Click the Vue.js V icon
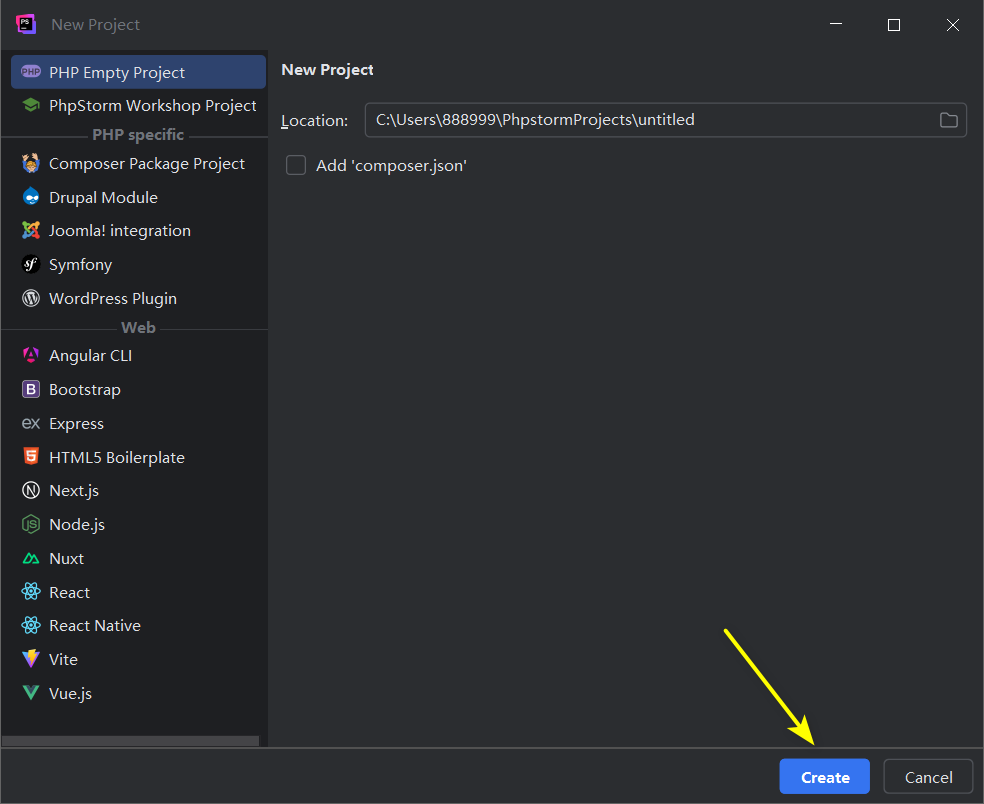The height and width of the screenshot is (804, 984). coord(31,693)
